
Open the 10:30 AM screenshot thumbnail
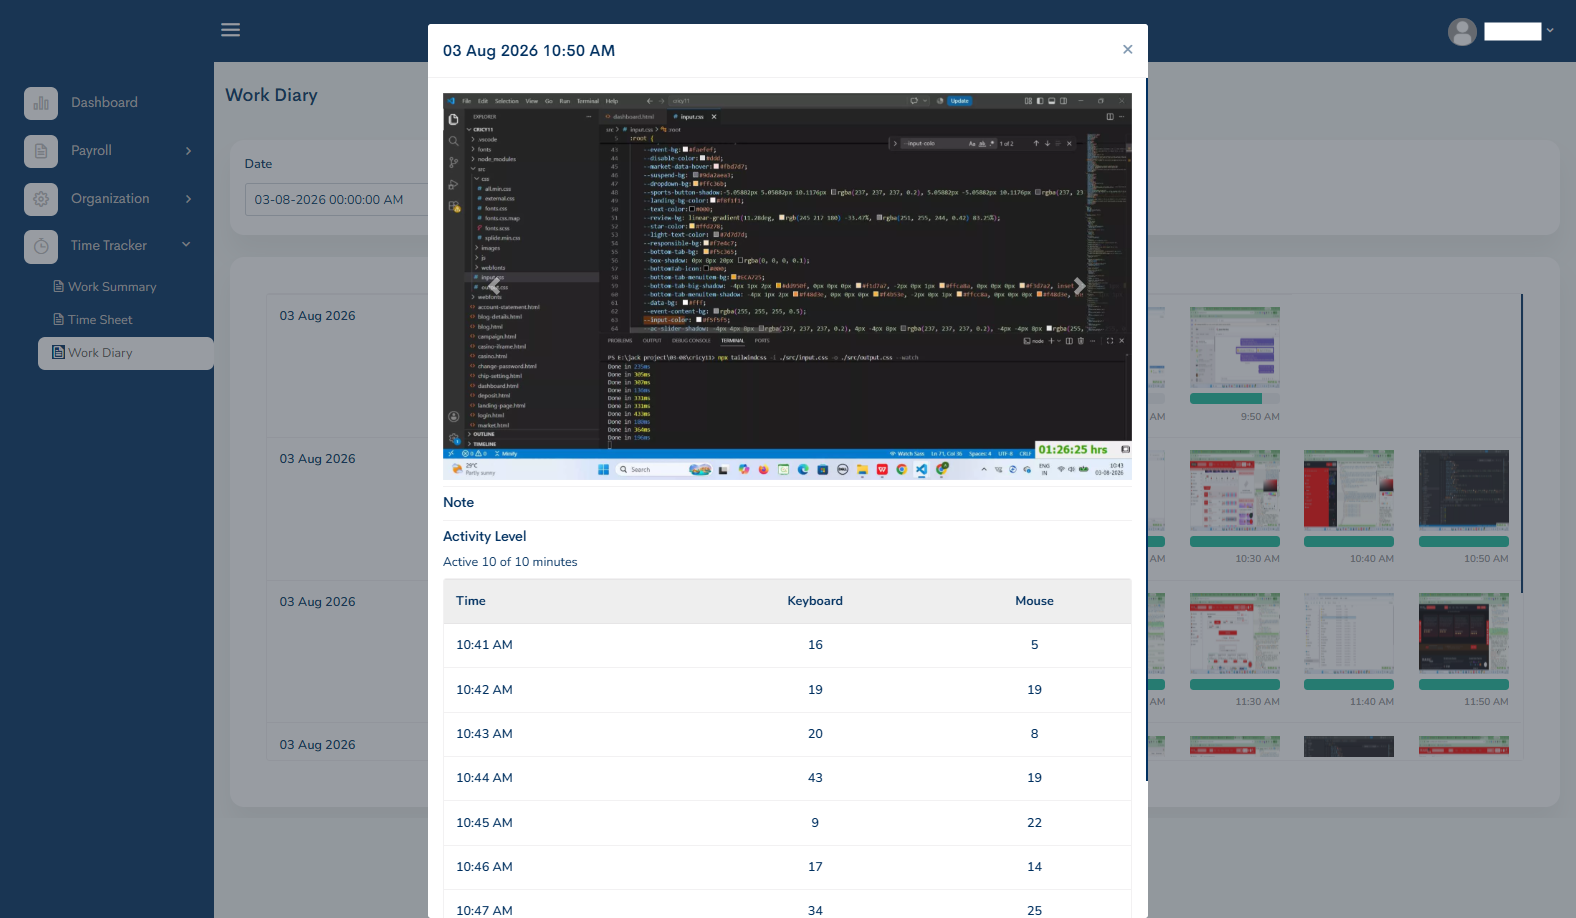coord(1234,491)
